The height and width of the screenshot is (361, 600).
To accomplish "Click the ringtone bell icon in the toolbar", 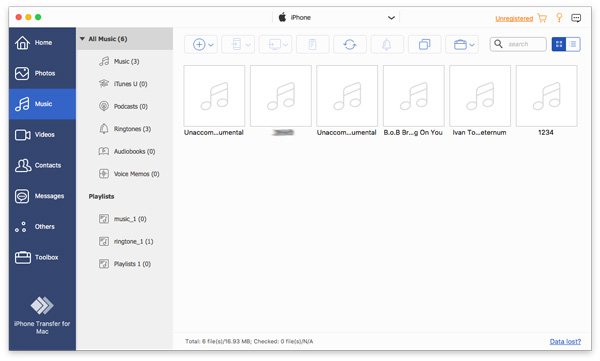I will [387, 44].
